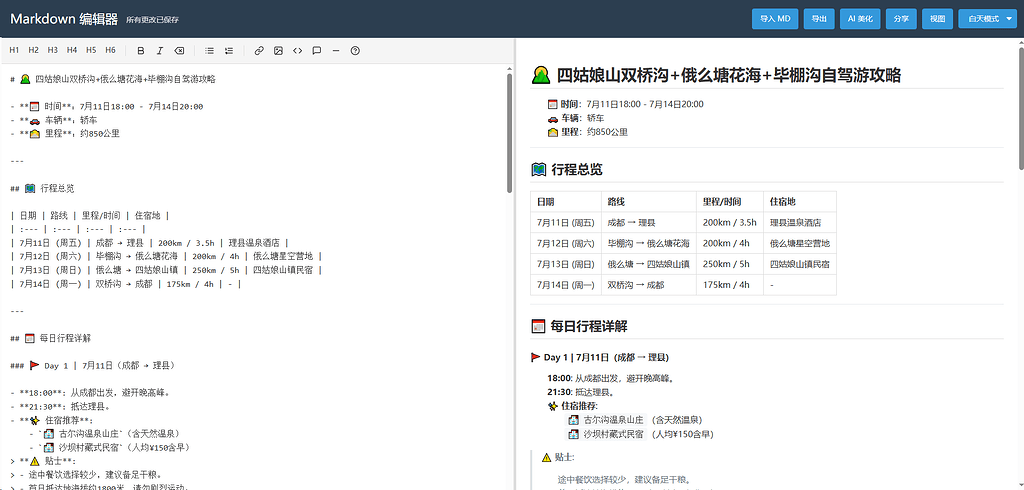Screen dimensions: 1024x490
Task: Click the first line in the editor
Action: click(113, 79)
